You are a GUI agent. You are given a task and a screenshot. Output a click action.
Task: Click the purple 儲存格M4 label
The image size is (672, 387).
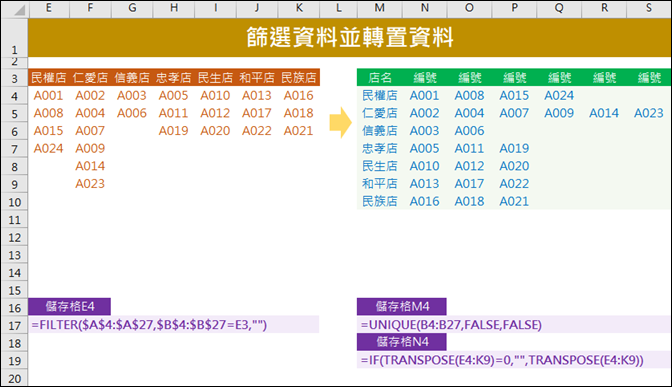(x=402, y=306)
